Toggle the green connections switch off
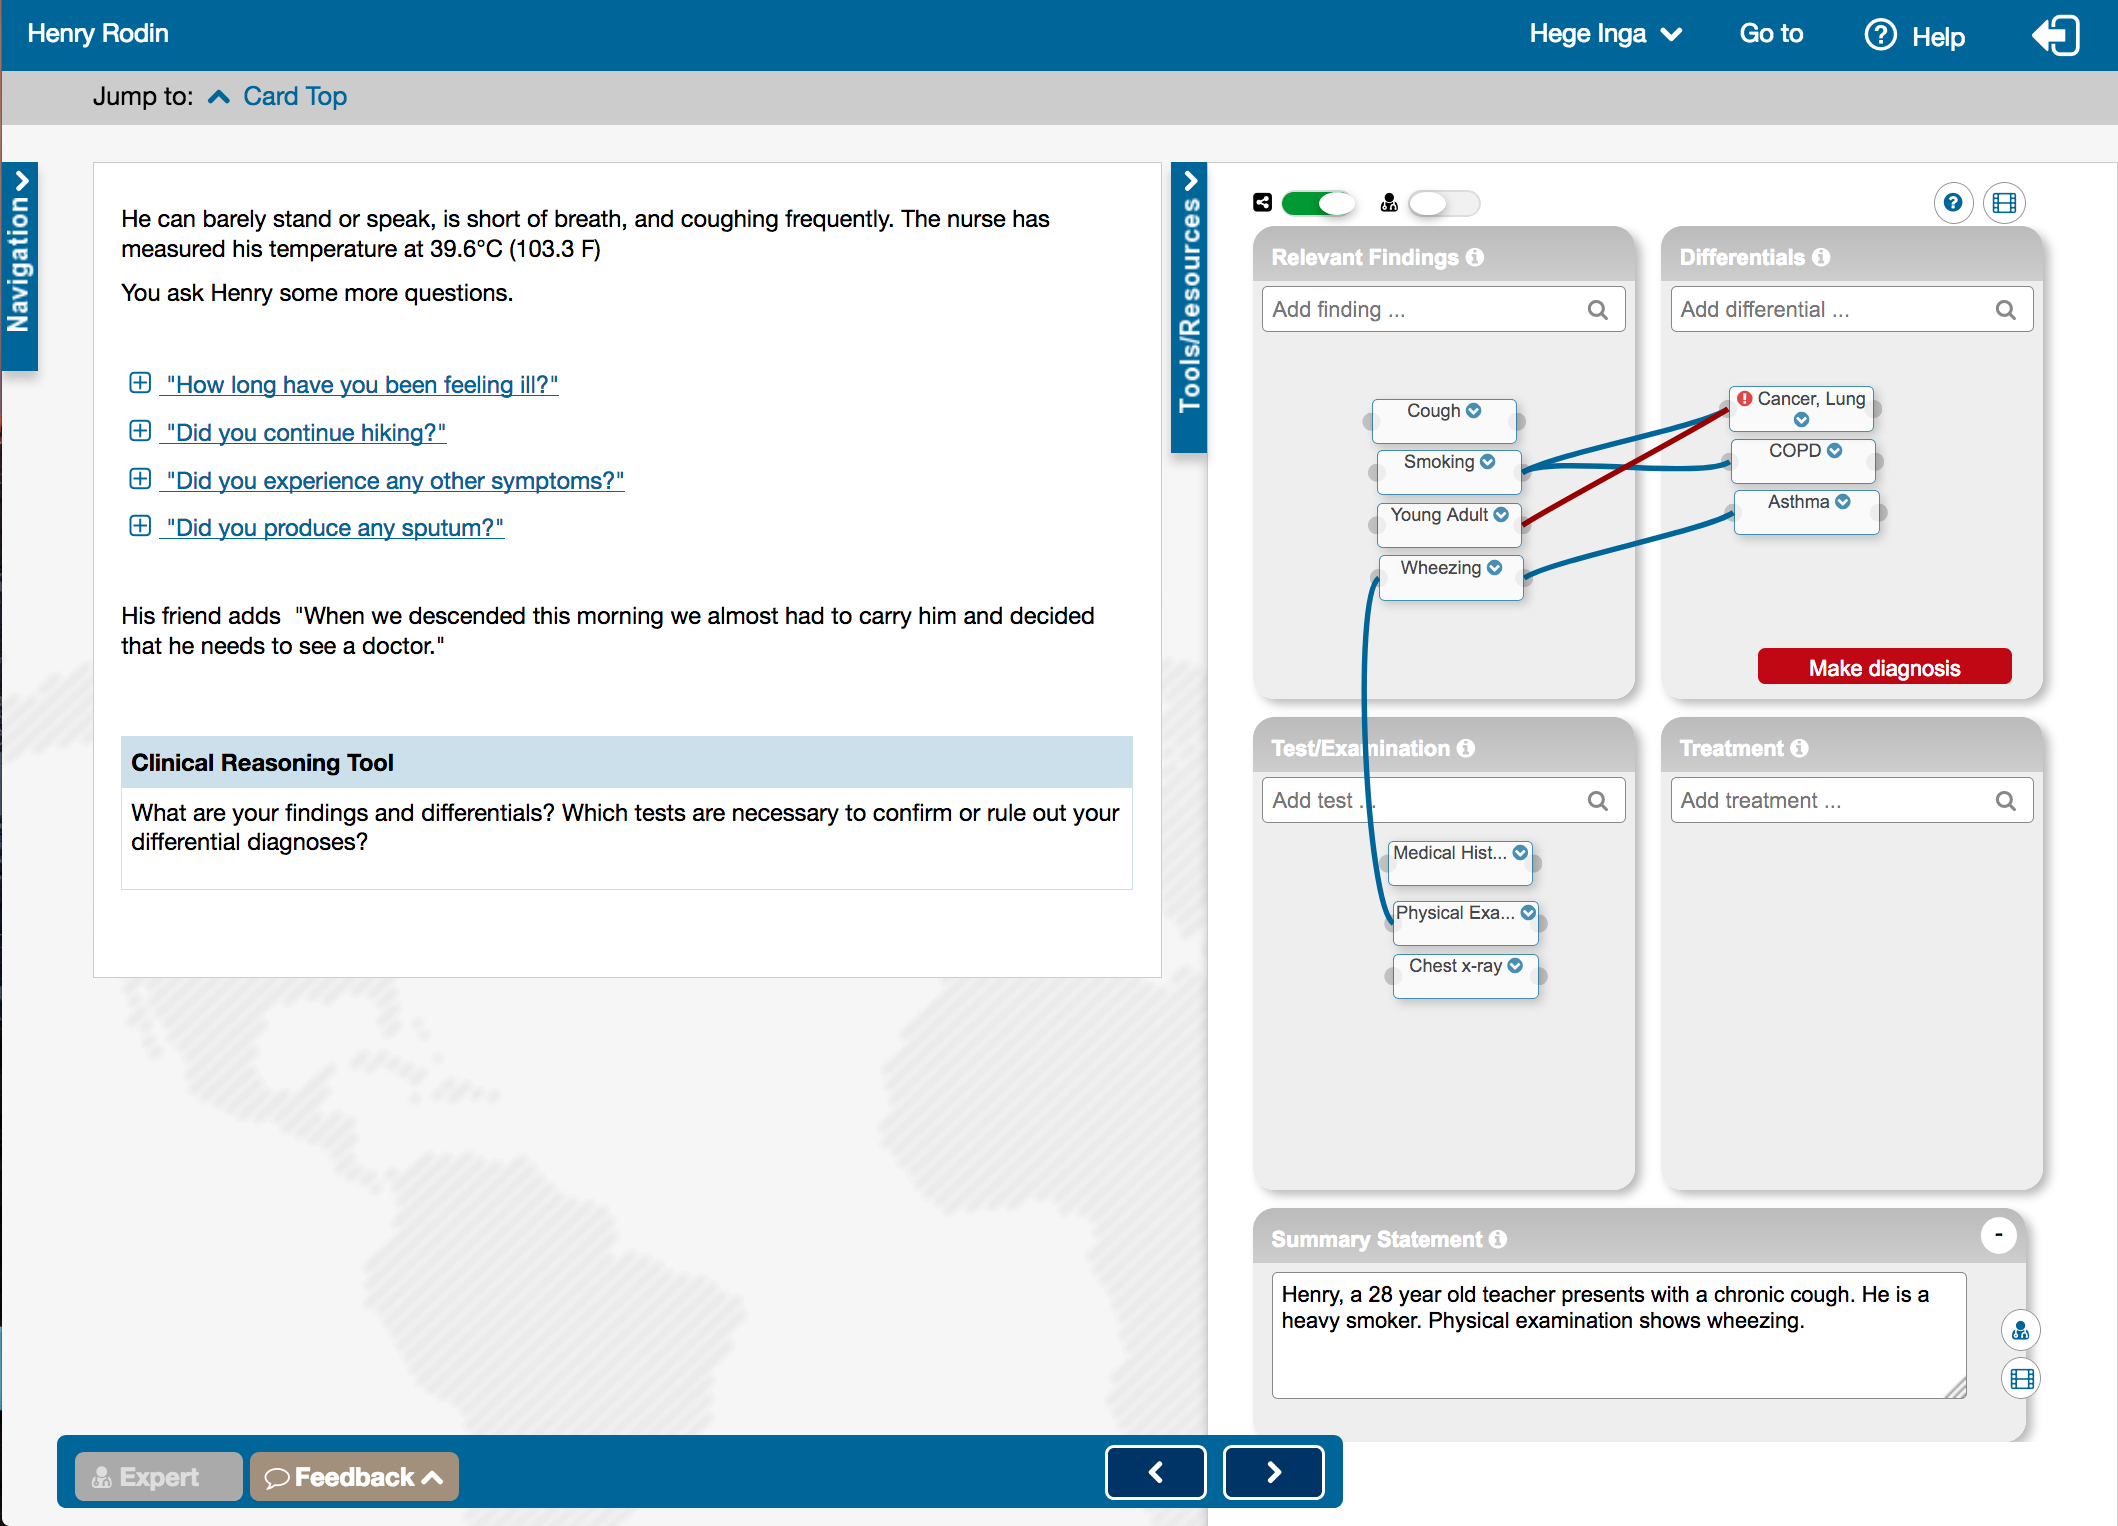 (x=1318, y=203)
